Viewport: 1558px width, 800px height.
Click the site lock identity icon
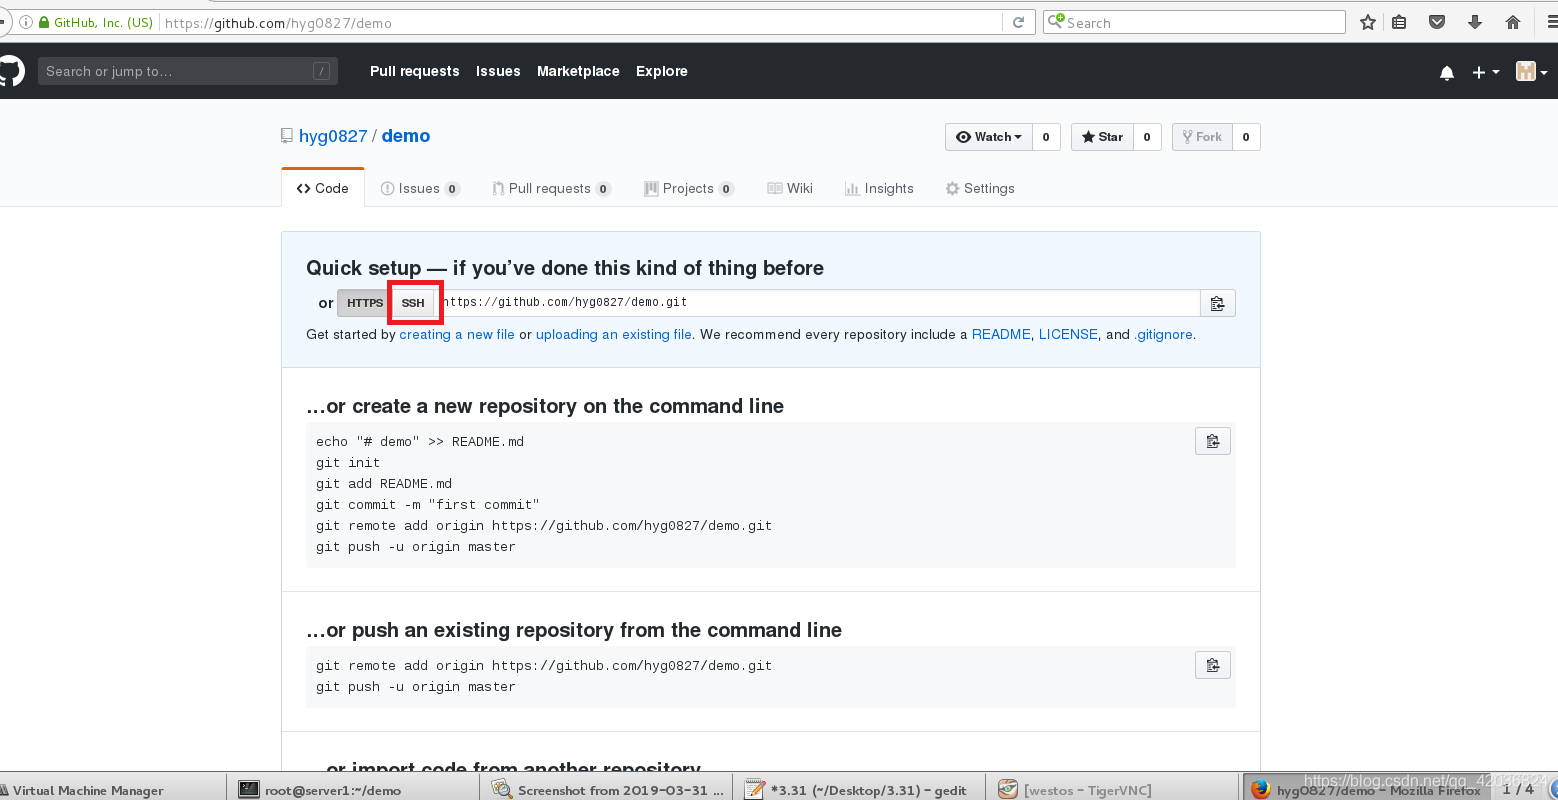44,22
